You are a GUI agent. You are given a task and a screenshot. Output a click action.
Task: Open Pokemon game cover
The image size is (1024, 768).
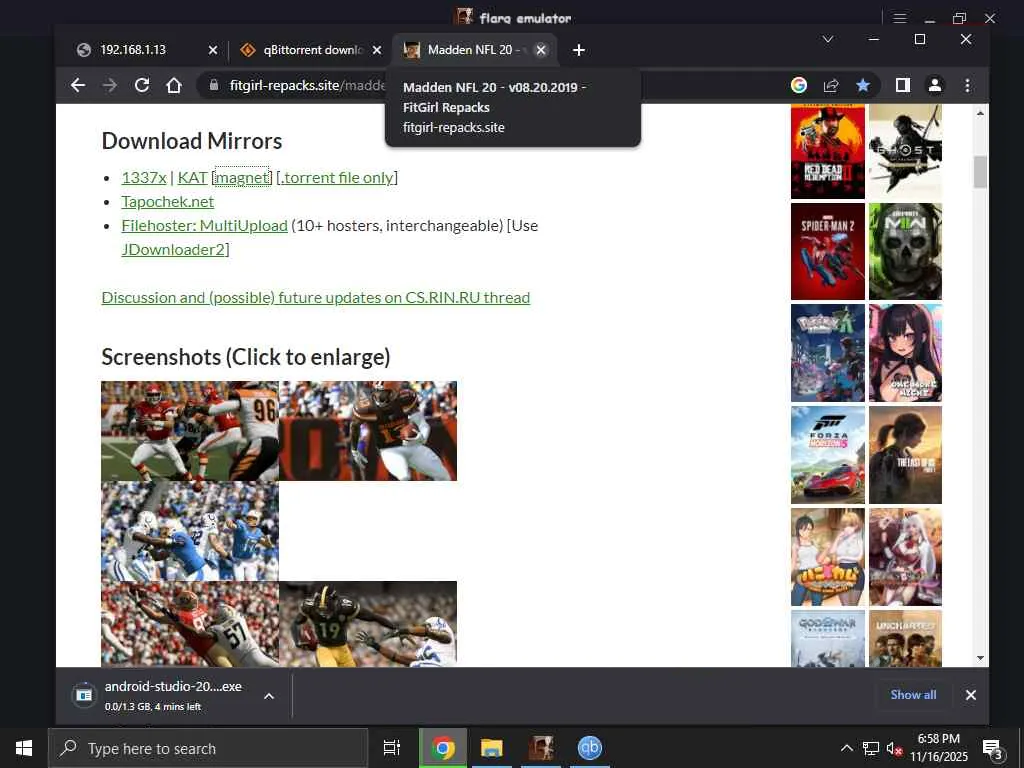point(827,353)
